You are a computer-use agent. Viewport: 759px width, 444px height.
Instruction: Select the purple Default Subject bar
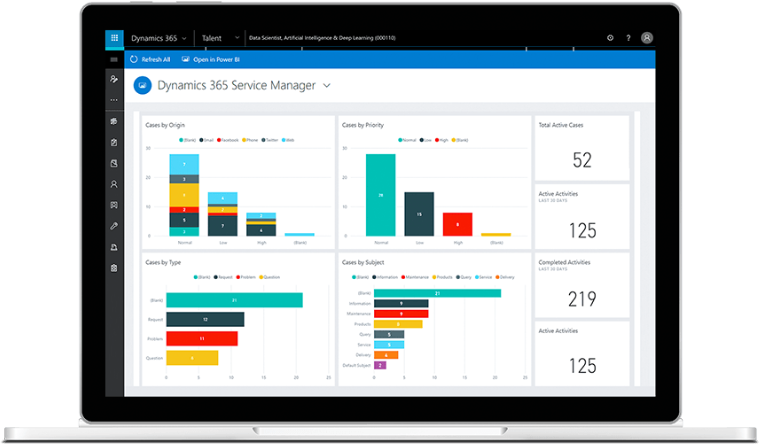(x=380, y=365)
